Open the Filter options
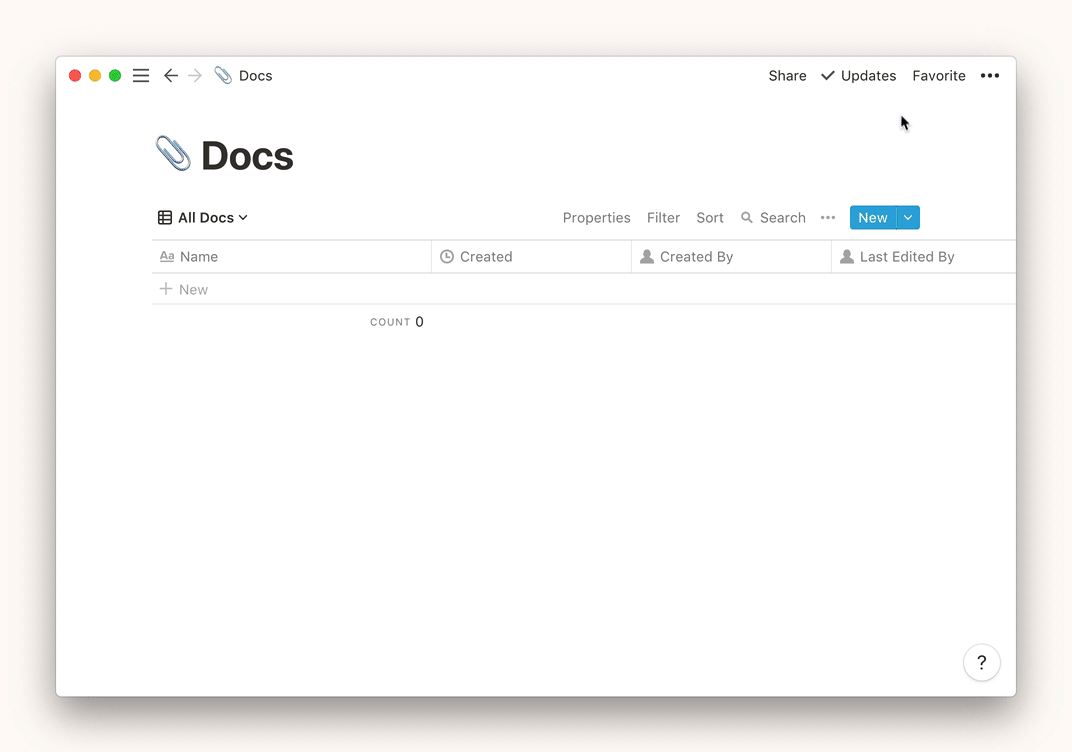1072x752 pixels. [x=663, y=218]
